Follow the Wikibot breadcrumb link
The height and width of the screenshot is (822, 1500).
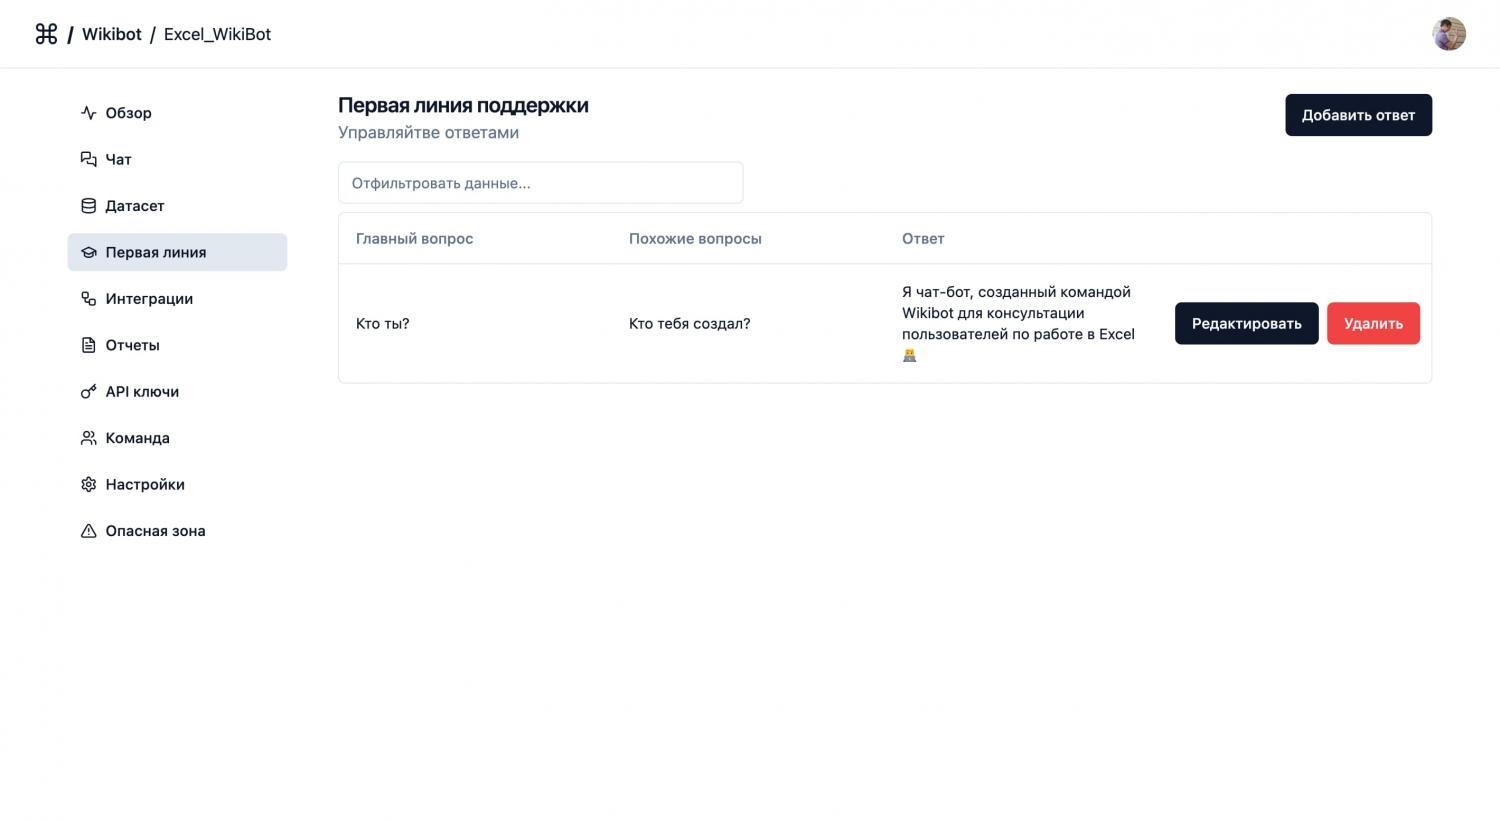[111, 34]
